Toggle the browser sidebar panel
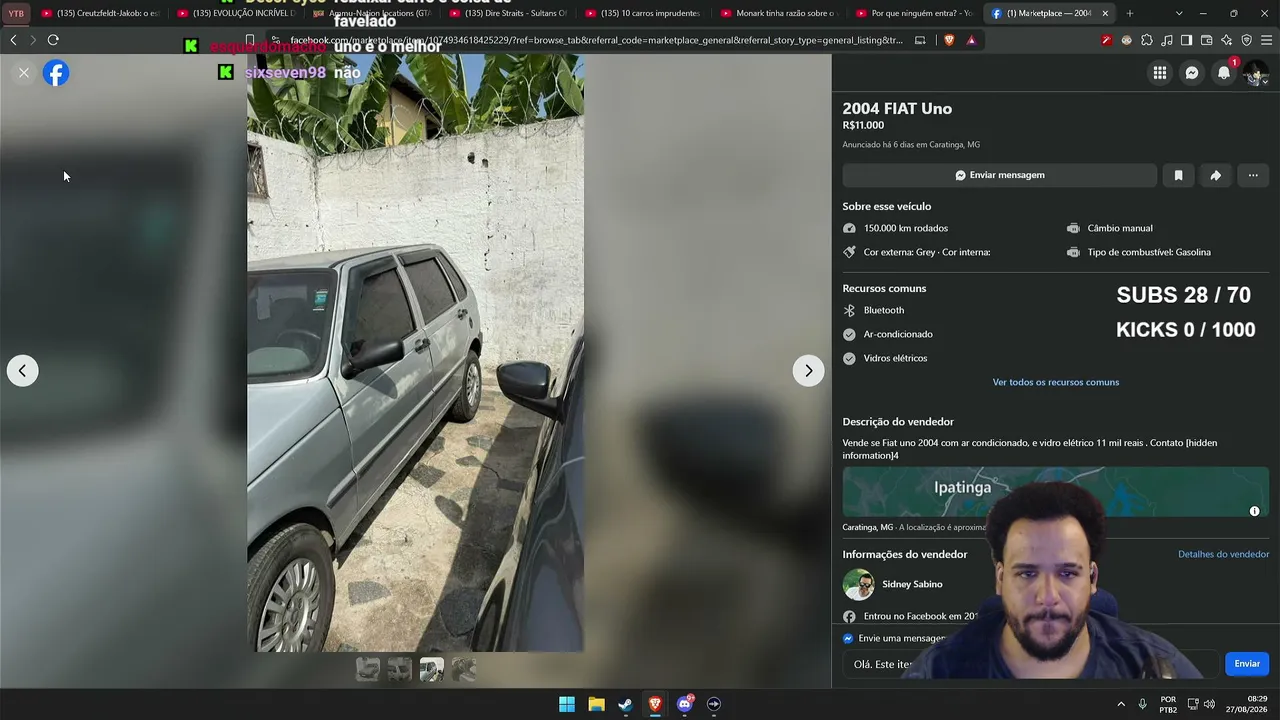This screenshot has height=720, width=1280. pos(1186,40)
